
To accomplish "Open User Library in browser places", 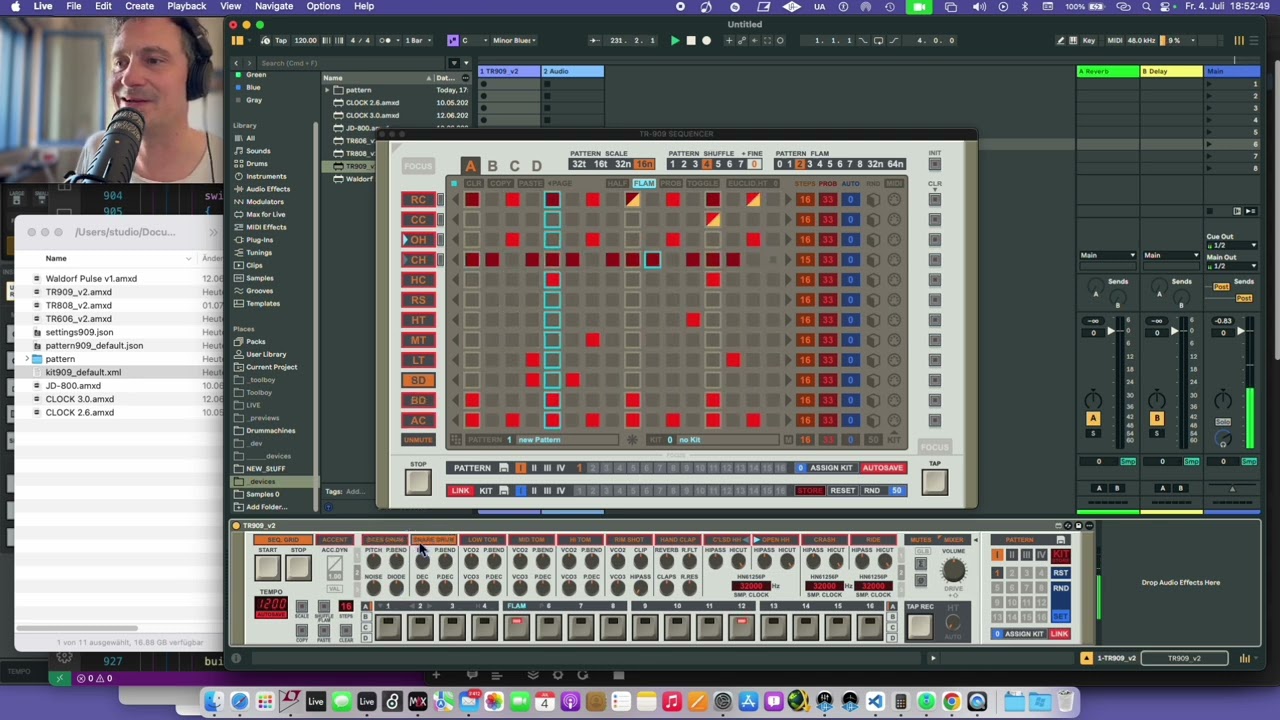I will [266, 354].
